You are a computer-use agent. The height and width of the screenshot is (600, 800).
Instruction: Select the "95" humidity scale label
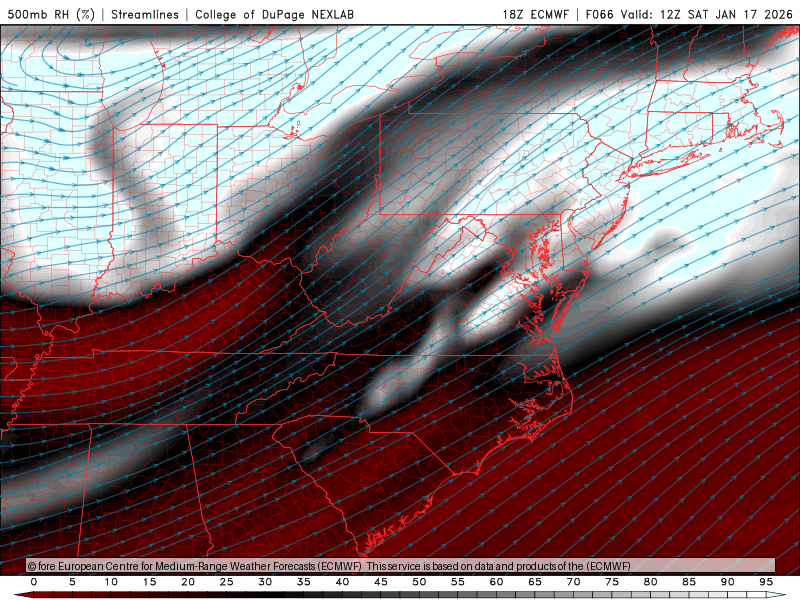(766, 582)
